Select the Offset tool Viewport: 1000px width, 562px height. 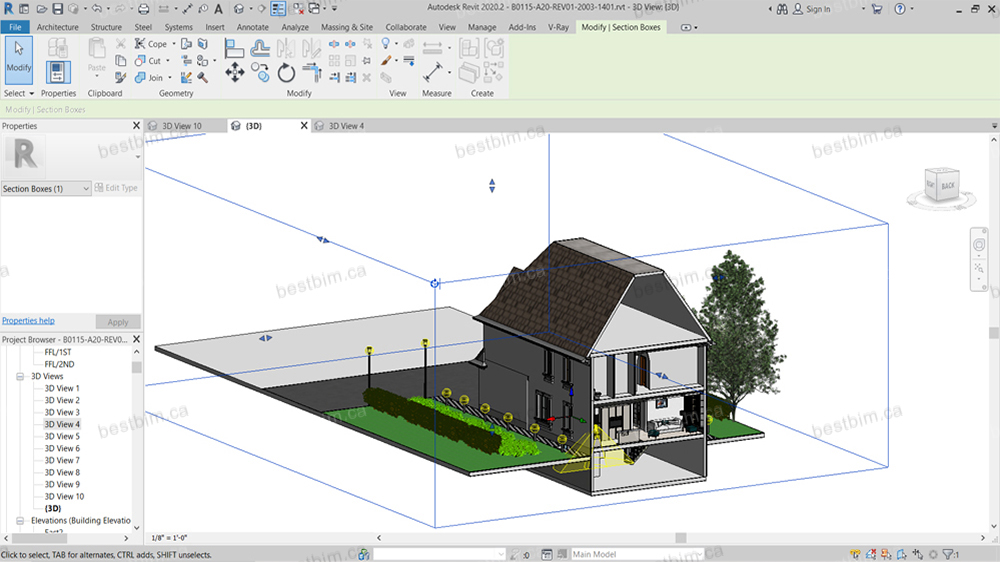point(260,48)
